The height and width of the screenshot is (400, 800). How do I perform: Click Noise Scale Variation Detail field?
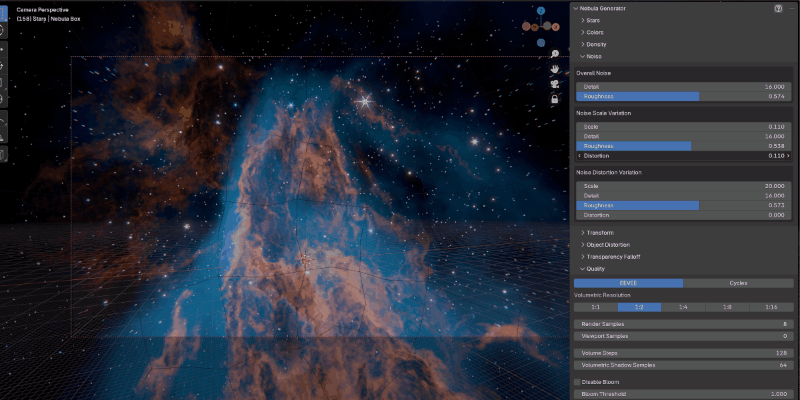point(684,136)
